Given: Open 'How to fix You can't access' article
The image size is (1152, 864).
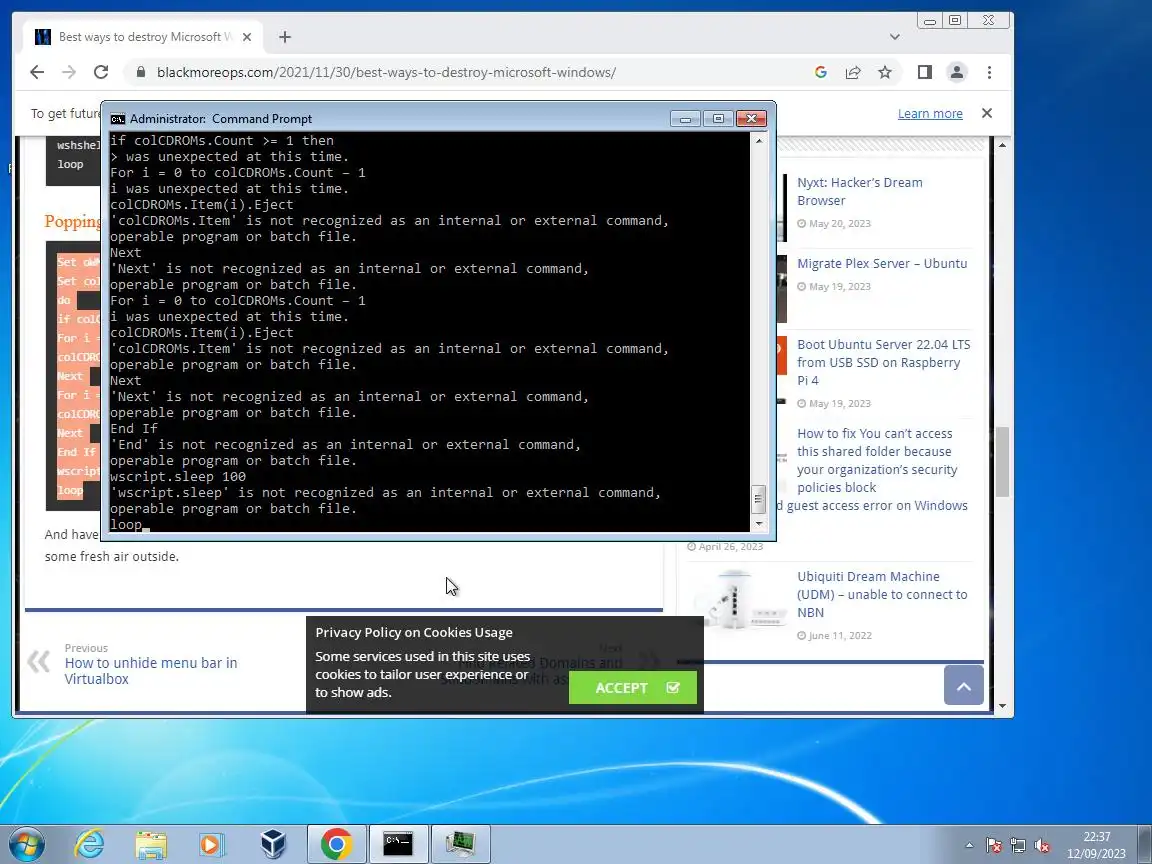Looking at the screenshot, I should 876,461.
